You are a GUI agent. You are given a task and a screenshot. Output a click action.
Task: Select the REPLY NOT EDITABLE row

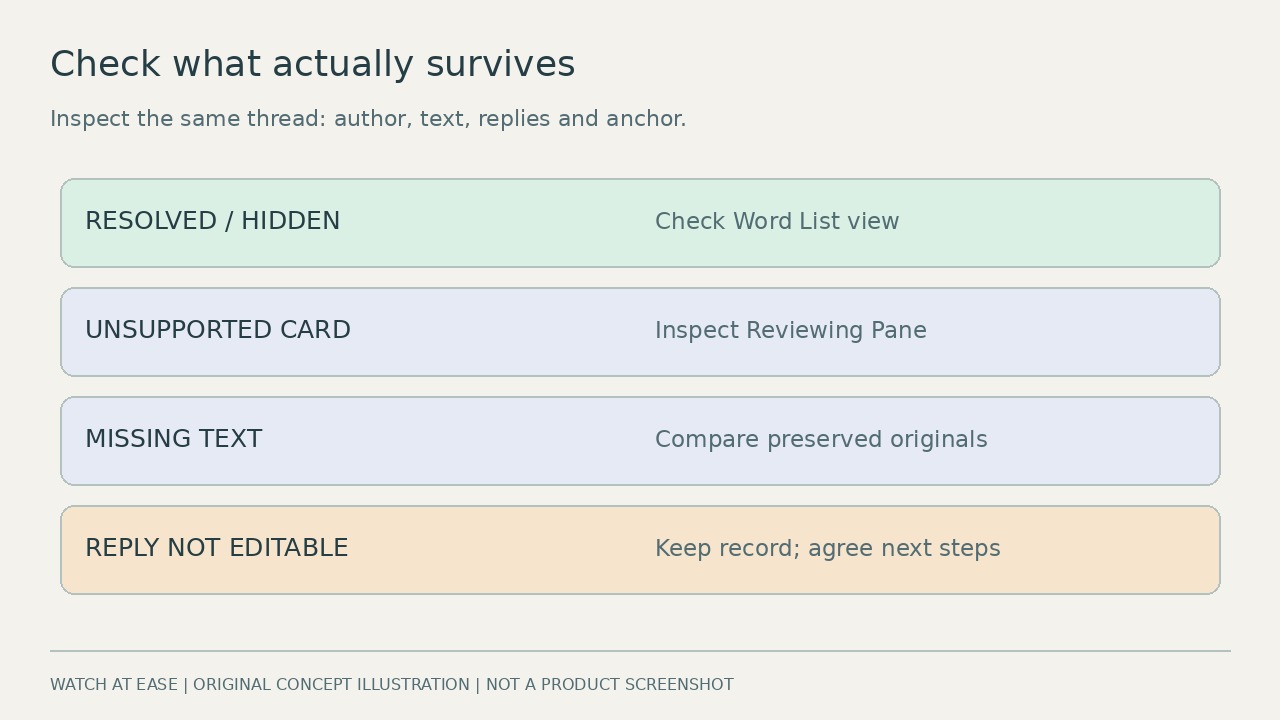tap(640, 550)
